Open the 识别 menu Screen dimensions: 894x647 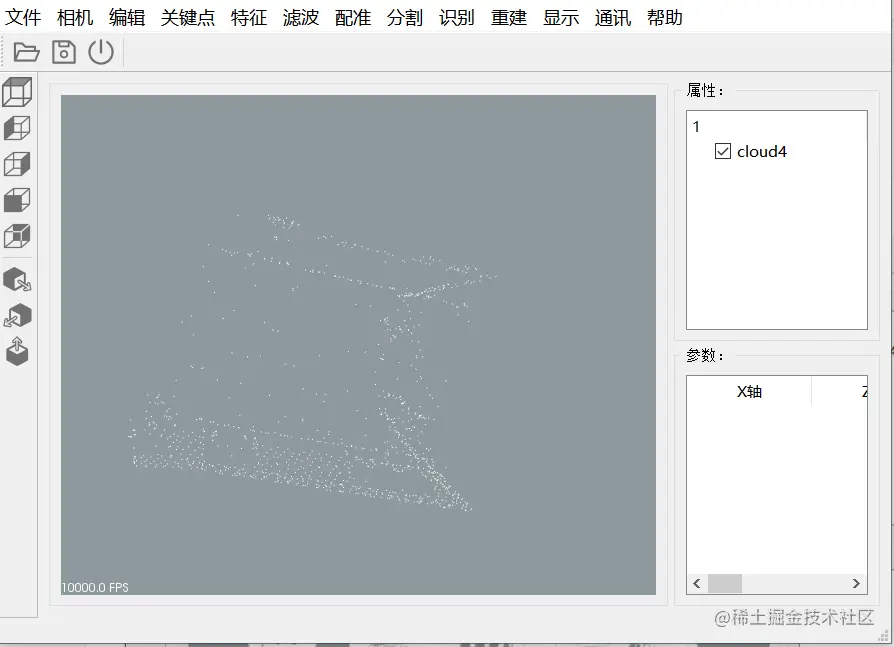coord(456,18)
